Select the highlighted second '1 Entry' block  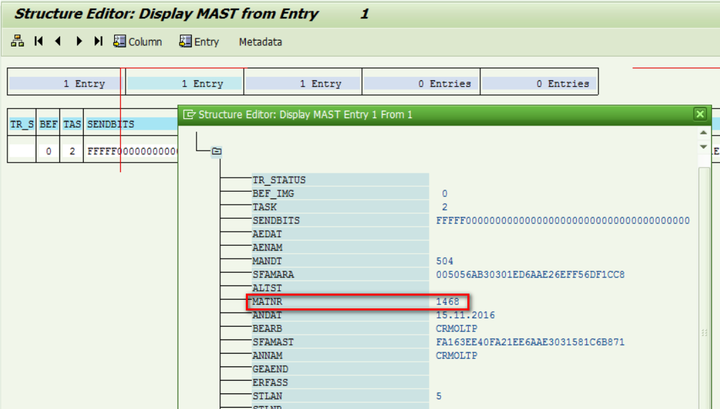click(x=185, y=84)
